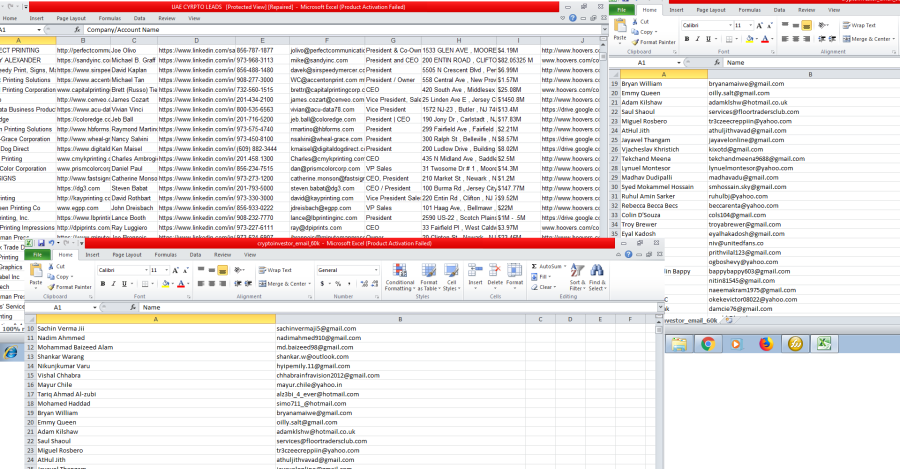Click Increase Font Size in the bottom window

tap(176, 270)
